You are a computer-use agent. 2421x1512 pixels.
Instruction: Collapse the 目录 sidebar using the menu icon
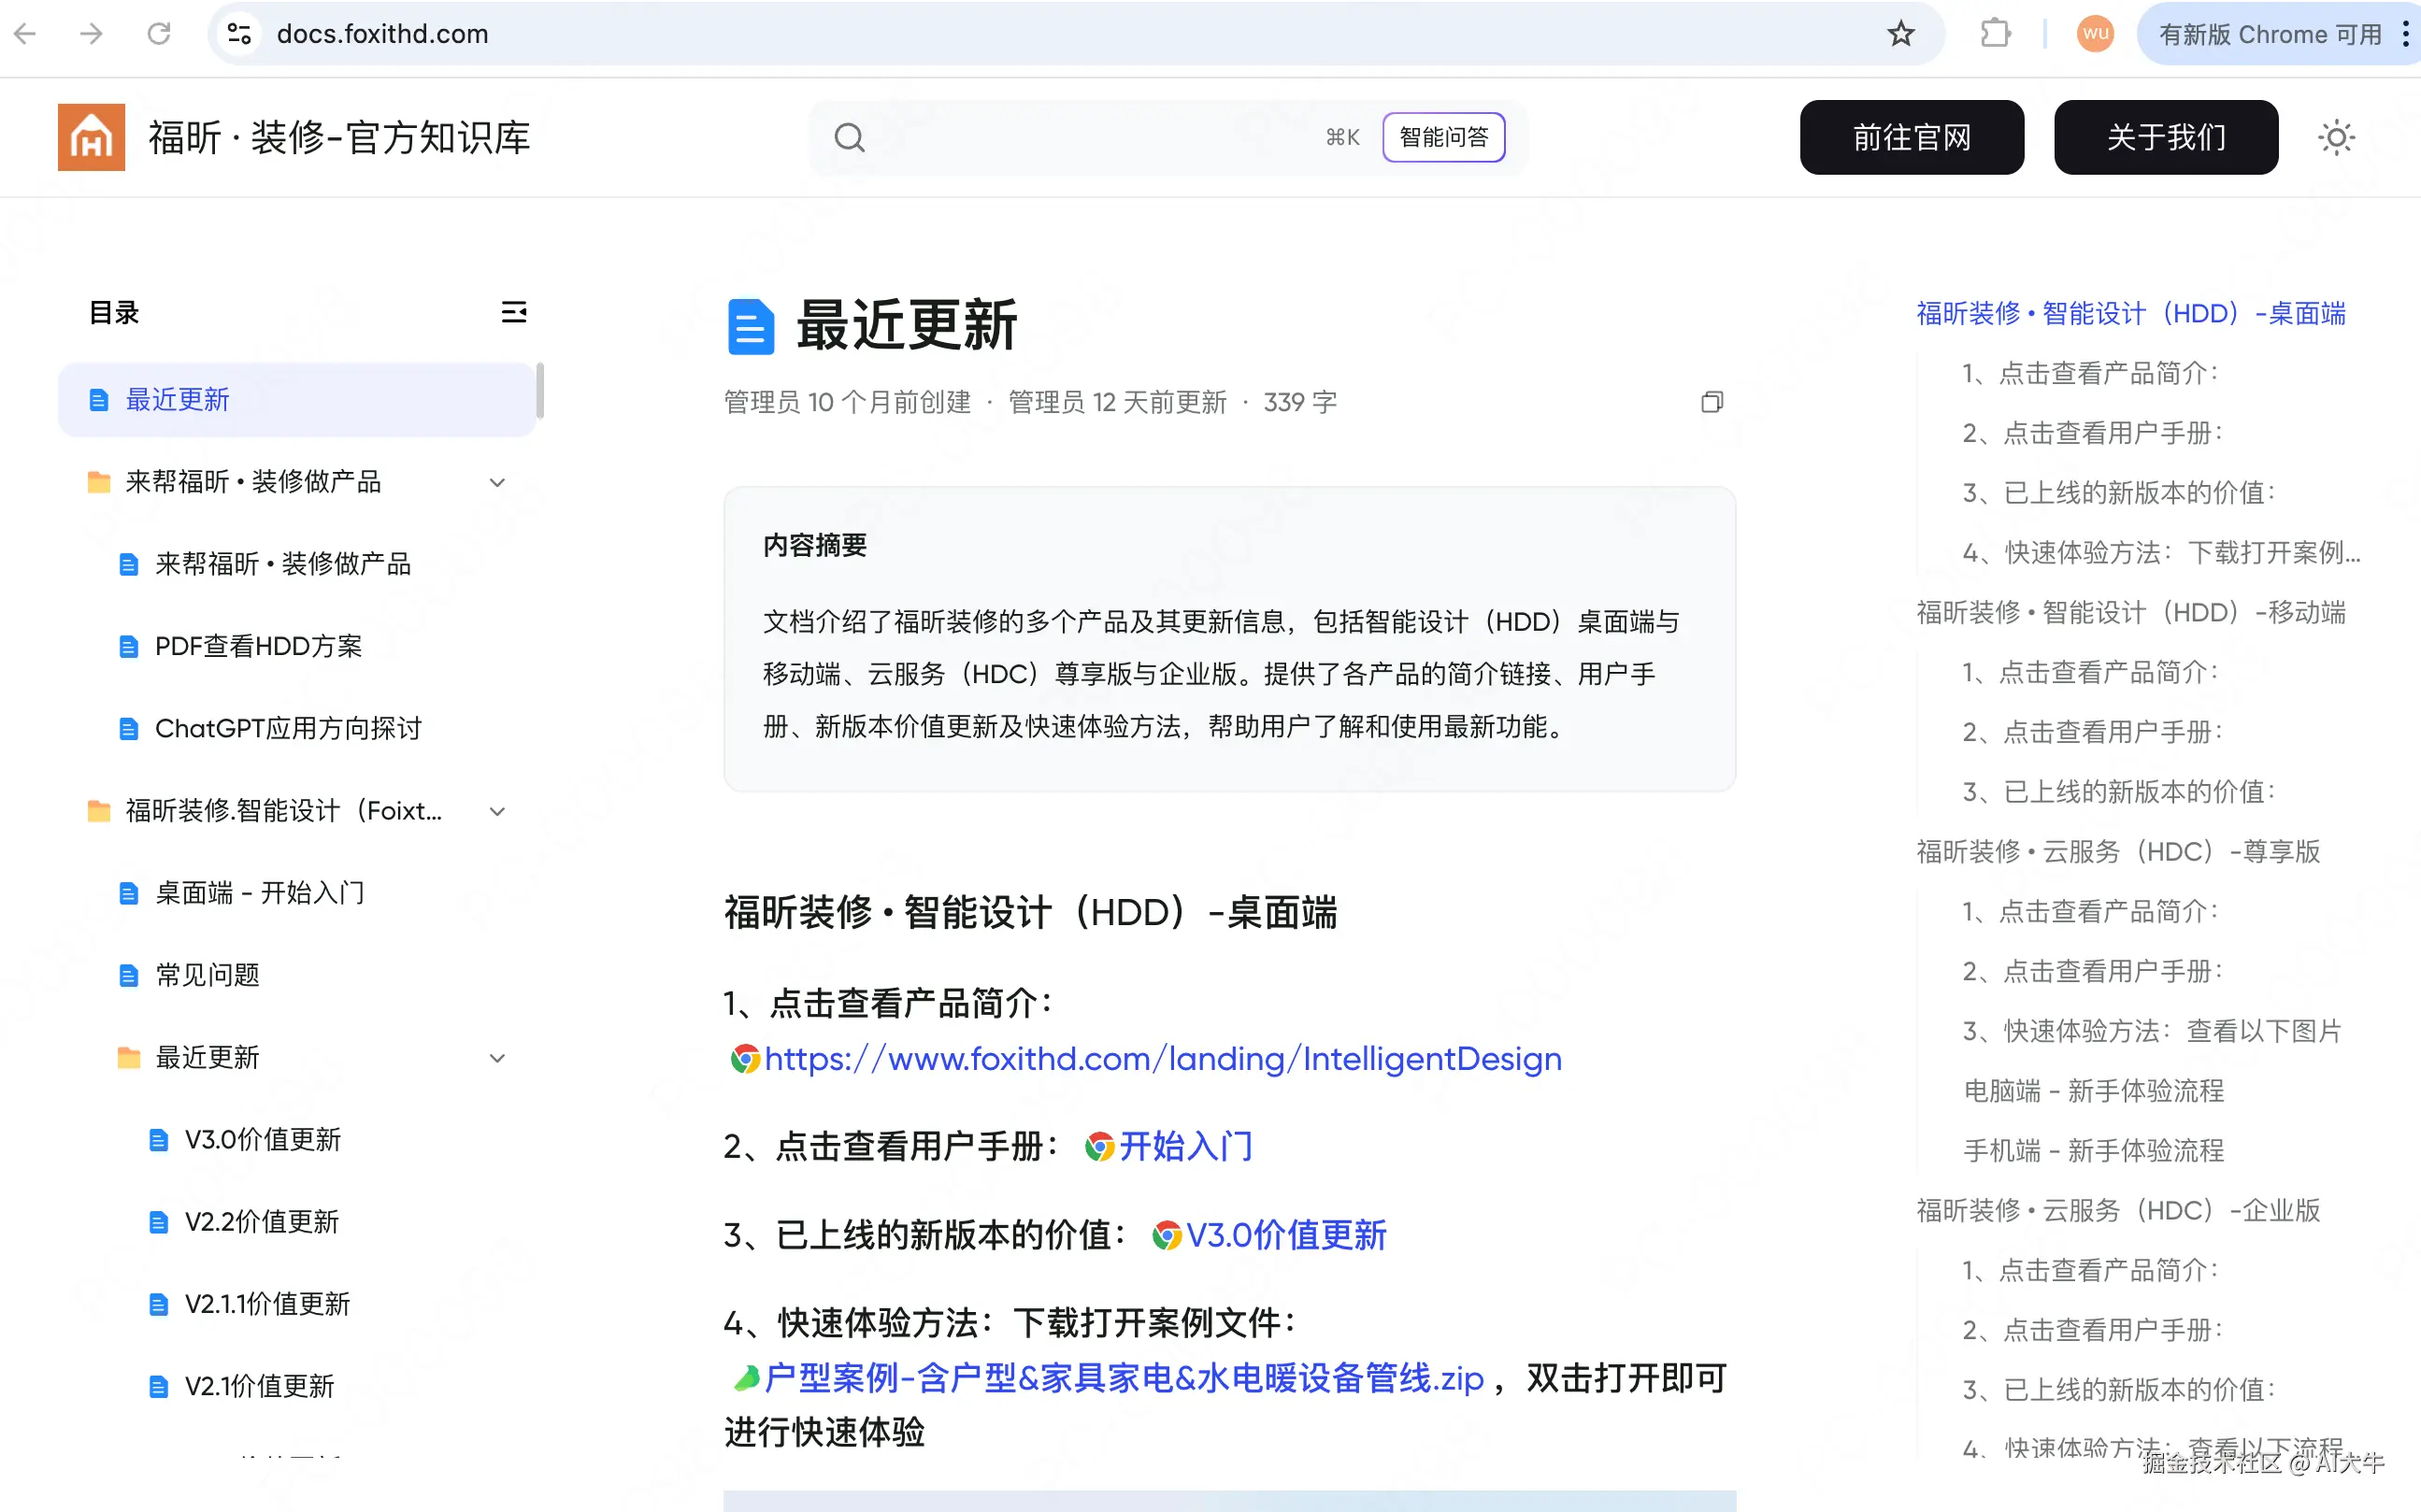click(513, 313)
